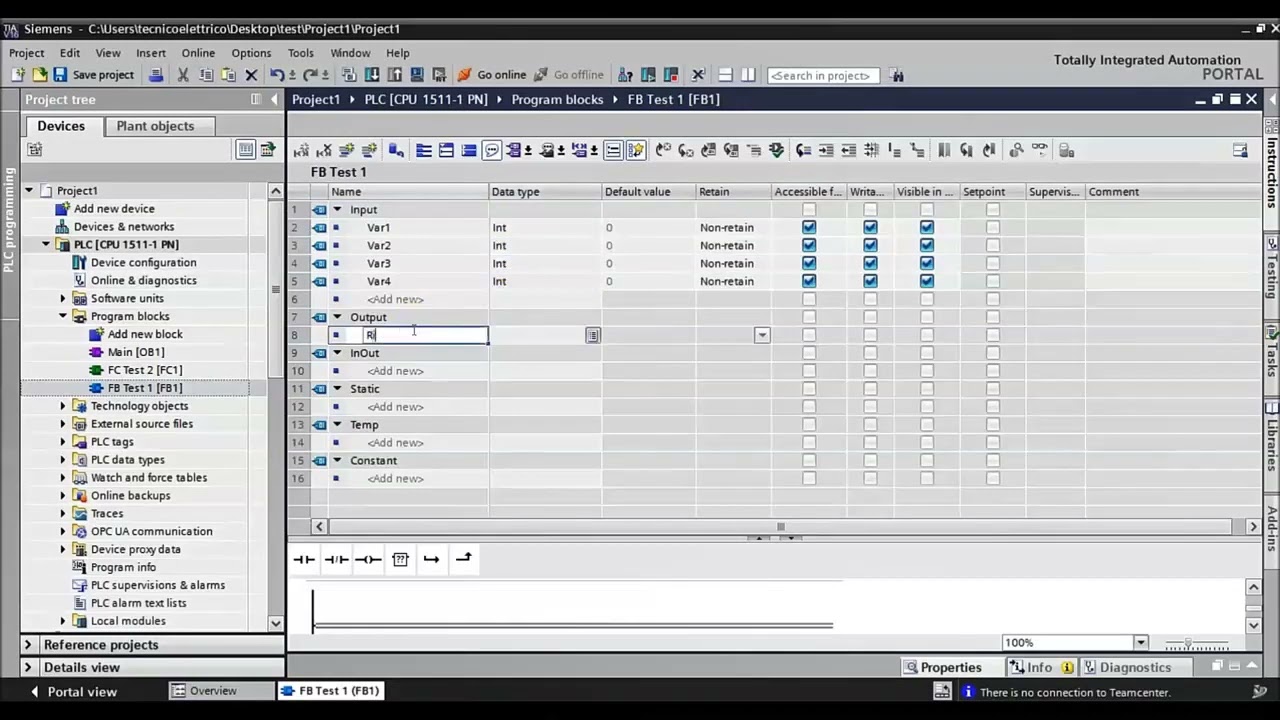The image size is (1280, 720).
Task: Collapse the Project tree panel arrow
Action: tap(275, 99)
